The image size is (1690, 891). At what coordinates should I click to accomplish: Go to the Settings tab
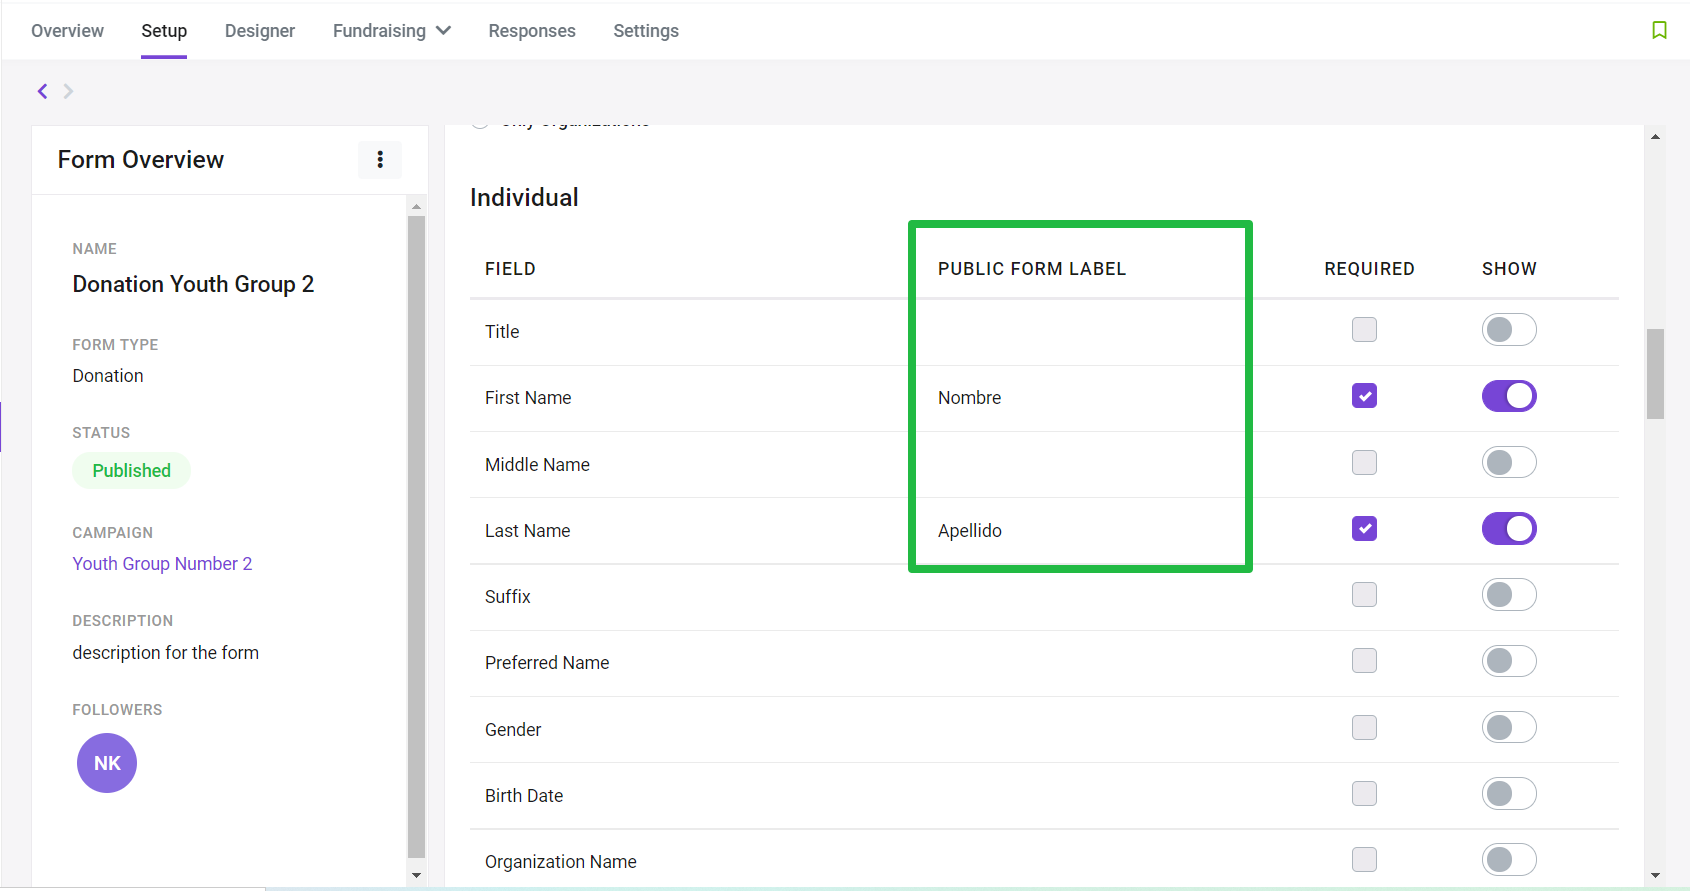(646, 31)
